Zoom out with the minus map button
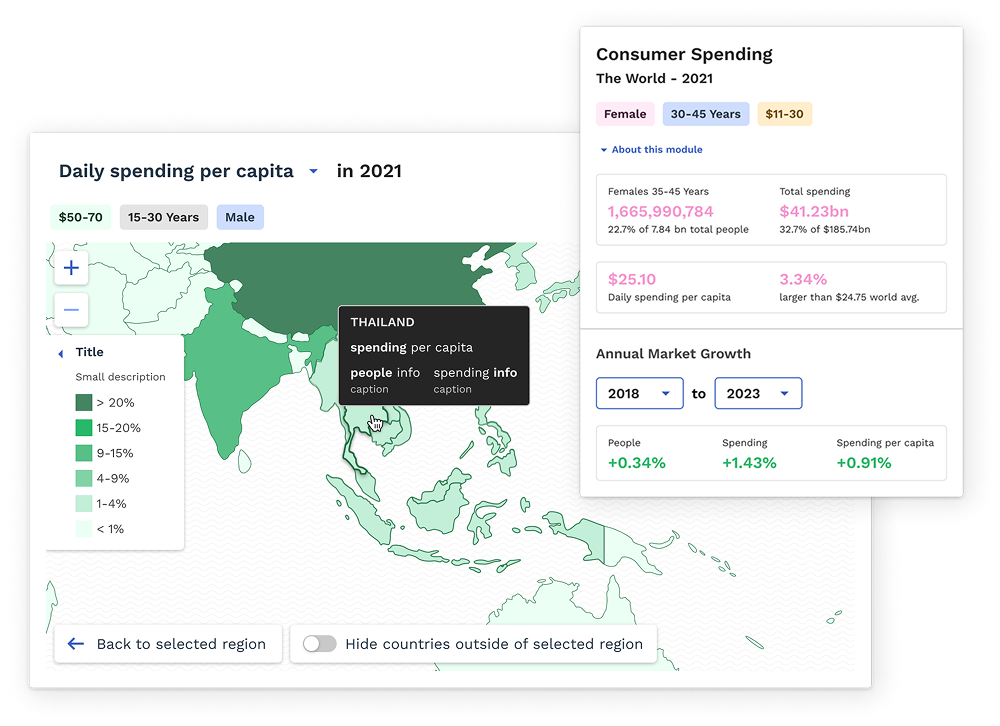 [x=71, y=310]
